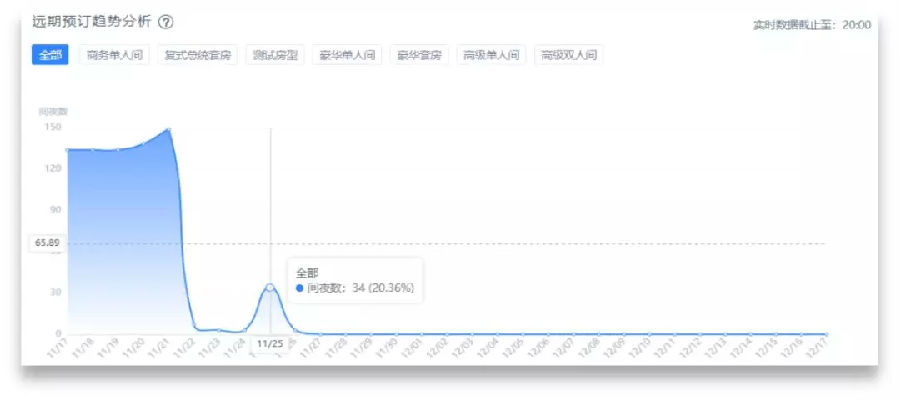Image resolution: width=900 pixels, height=400 pixels.
Task: Click the tooltip text 间夜数: 34 (20.36%)
Action: click(x=360, y=288)
